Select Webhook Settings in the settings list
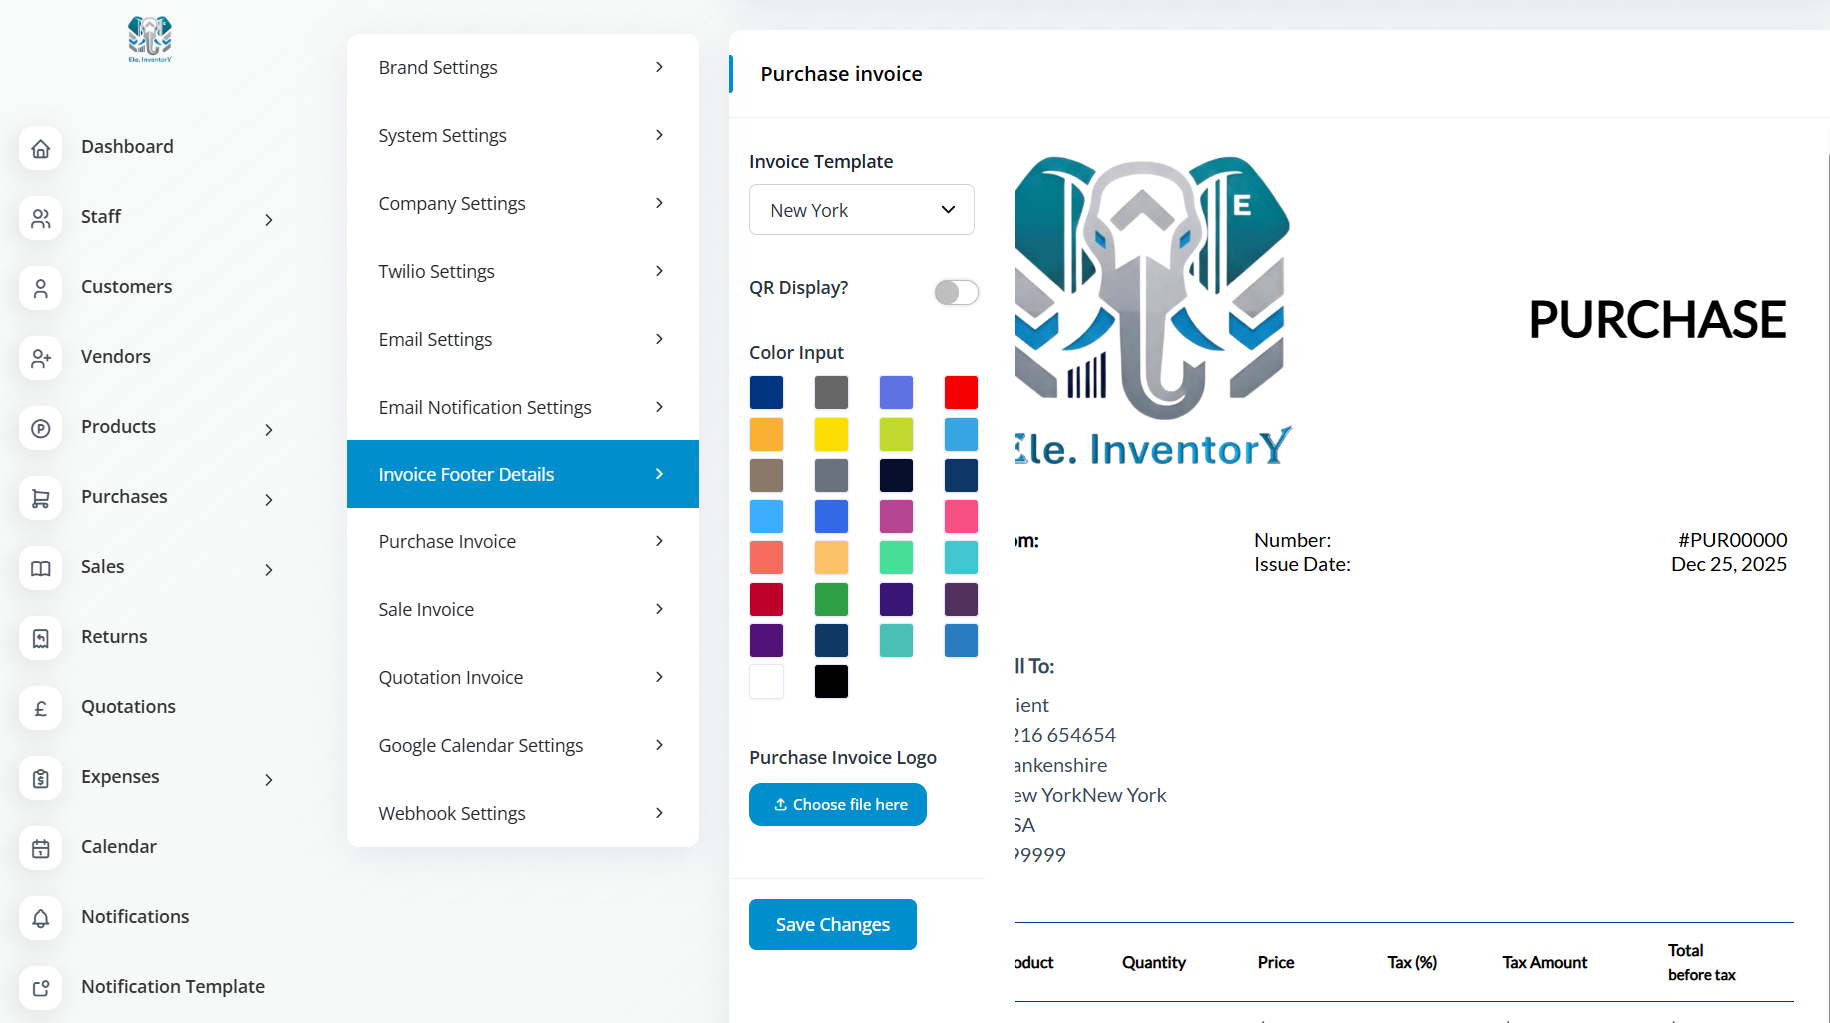The width and height of the screenshot is (1830, 1023). tap(521, 814)
